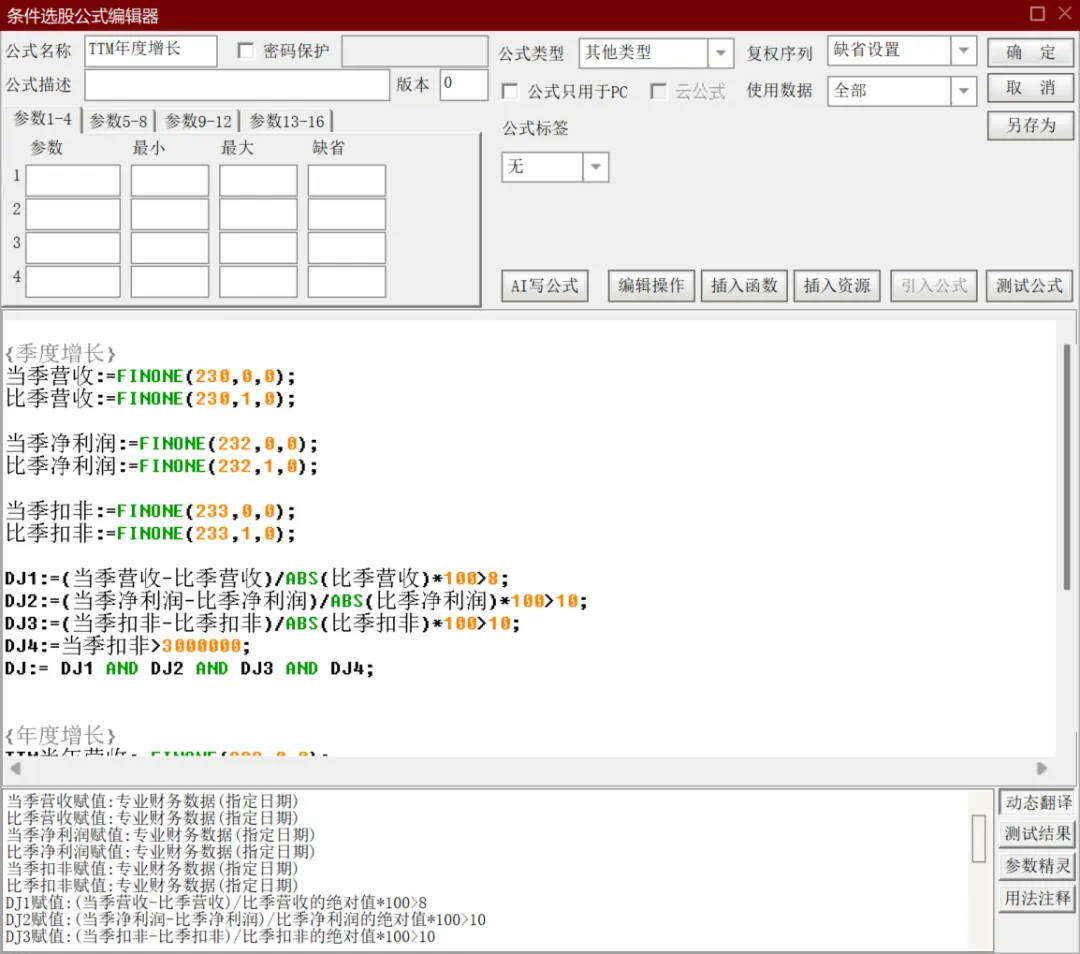
Task: Click parameter 4 缺省 field
Action: [346, 282]
